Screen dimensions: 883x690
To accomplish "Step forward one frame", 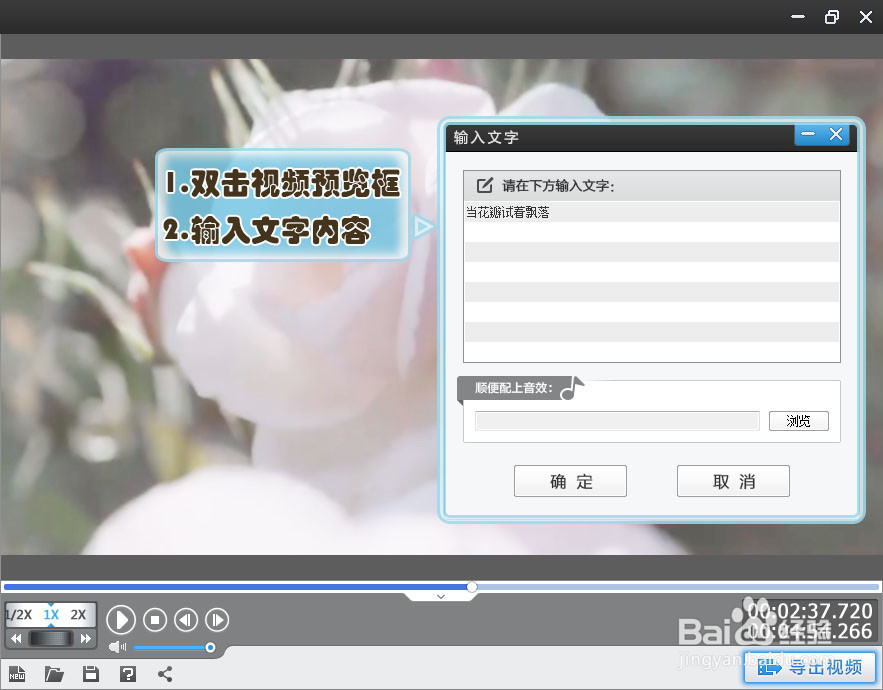I will click(x=217, y=620).
